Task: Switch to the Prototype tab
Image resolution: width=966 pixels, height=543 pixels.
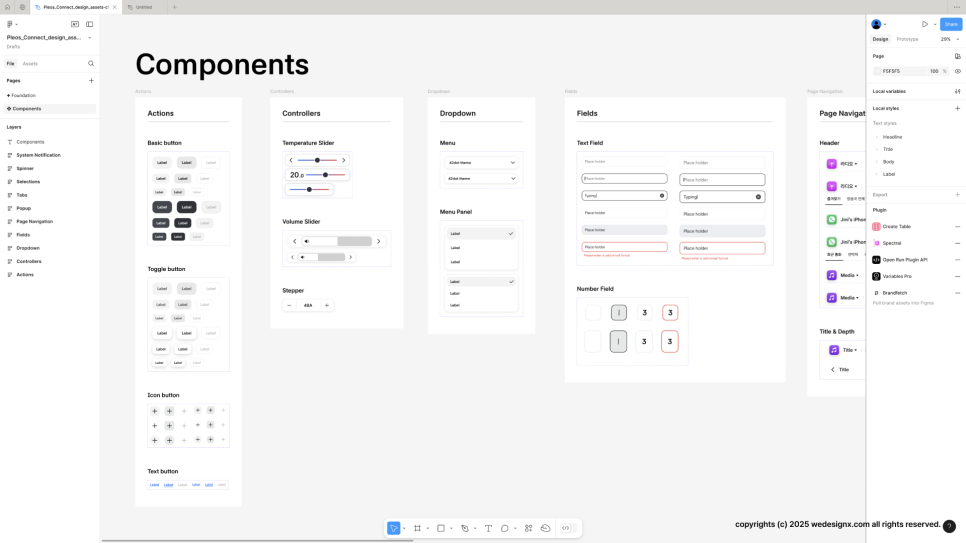Action: (907, 39)
